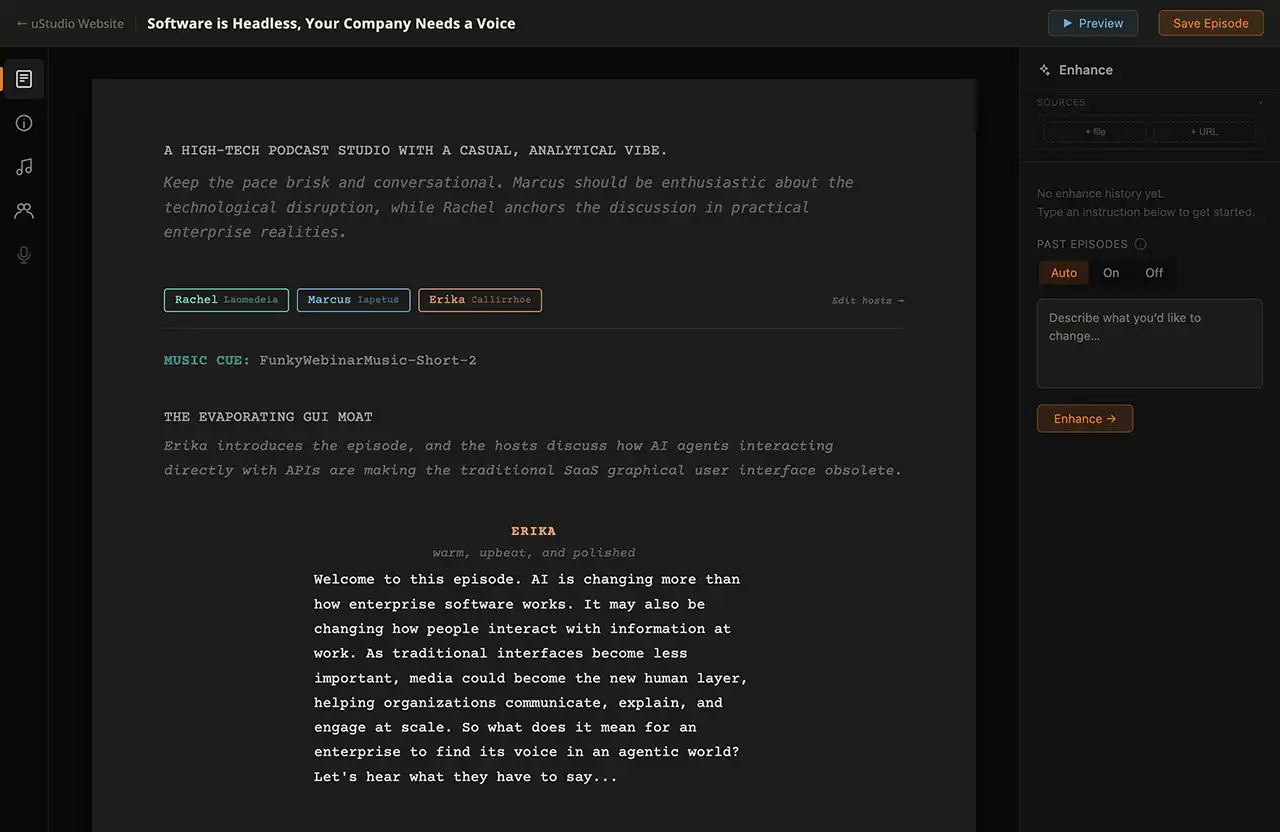Open the music note panel in sidebar
This screenshot has width=1280, height=832.
pos(24,167)
